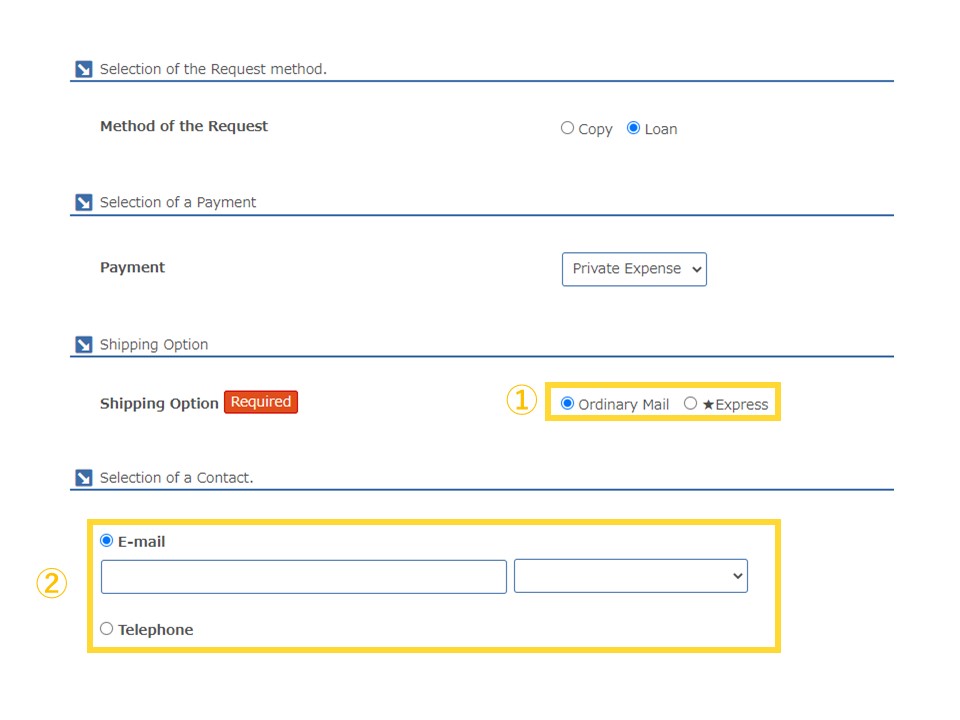Viewport: 960px width, 720px height.
Task: Click the circled number 2 marker
Action: tap(51, 583)
